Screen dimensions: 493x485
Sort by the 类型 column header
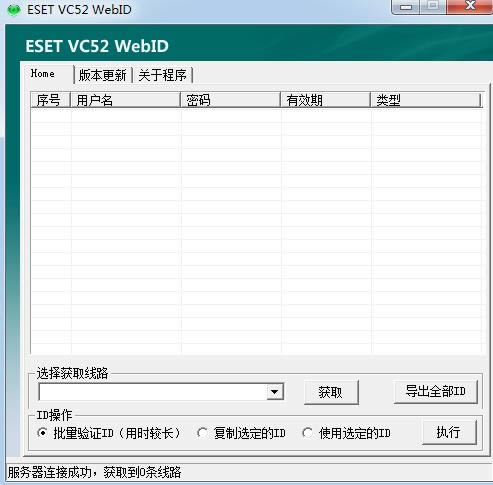tap(426, 100)
